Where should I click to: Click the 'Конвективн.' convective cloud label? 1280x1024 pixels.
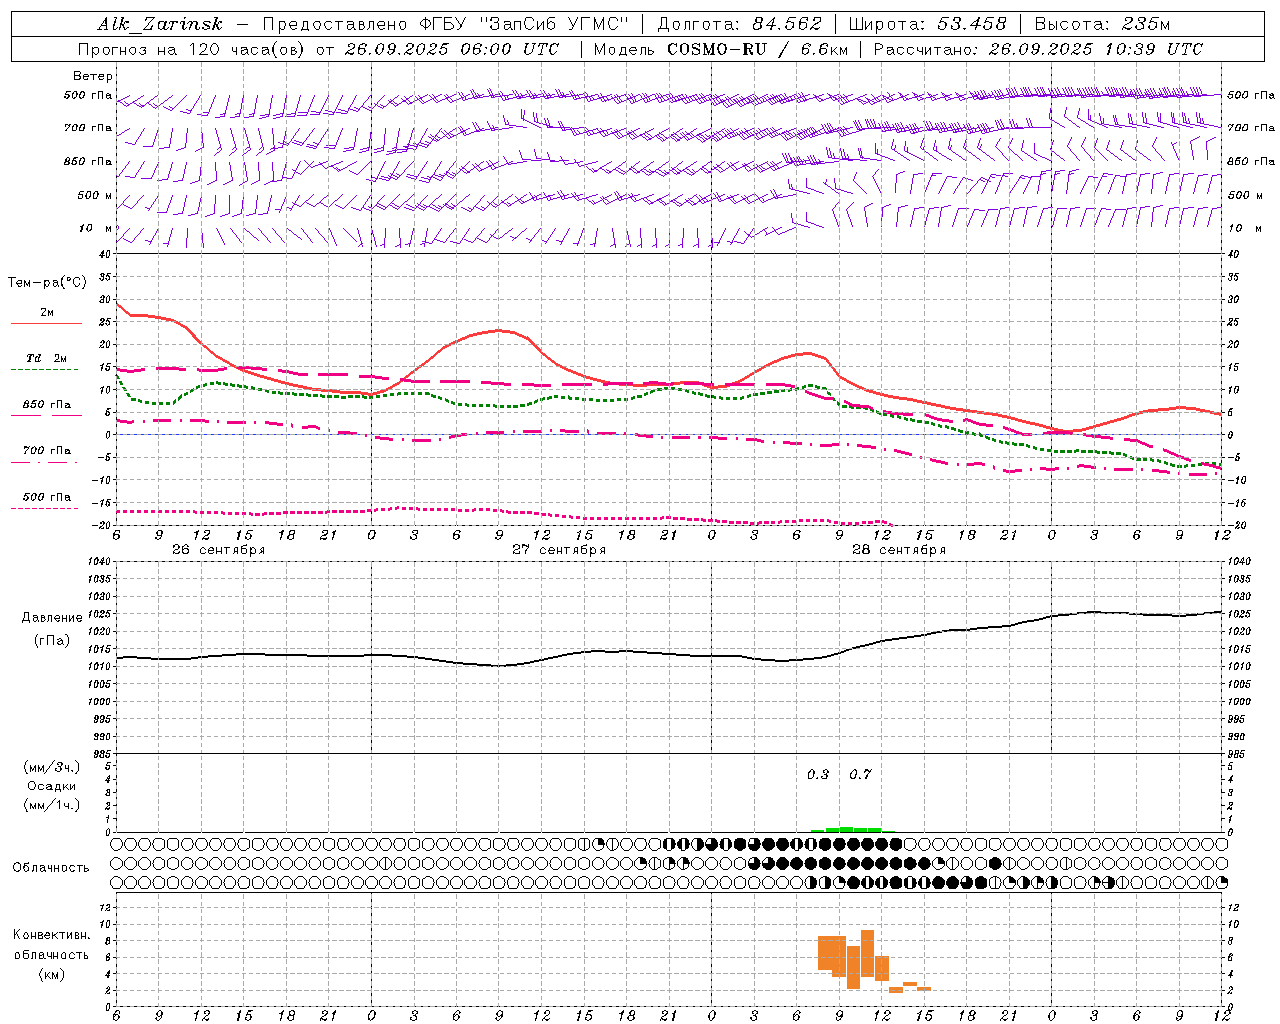click(52, 935)
